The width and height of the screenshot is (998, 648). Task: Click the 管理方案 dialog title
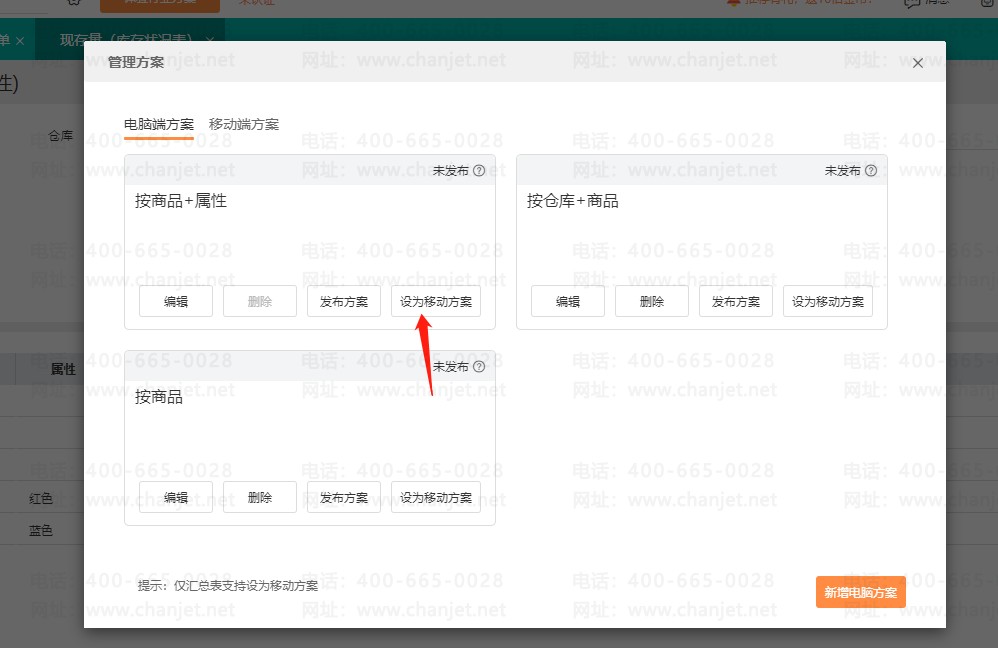(136, 62)
